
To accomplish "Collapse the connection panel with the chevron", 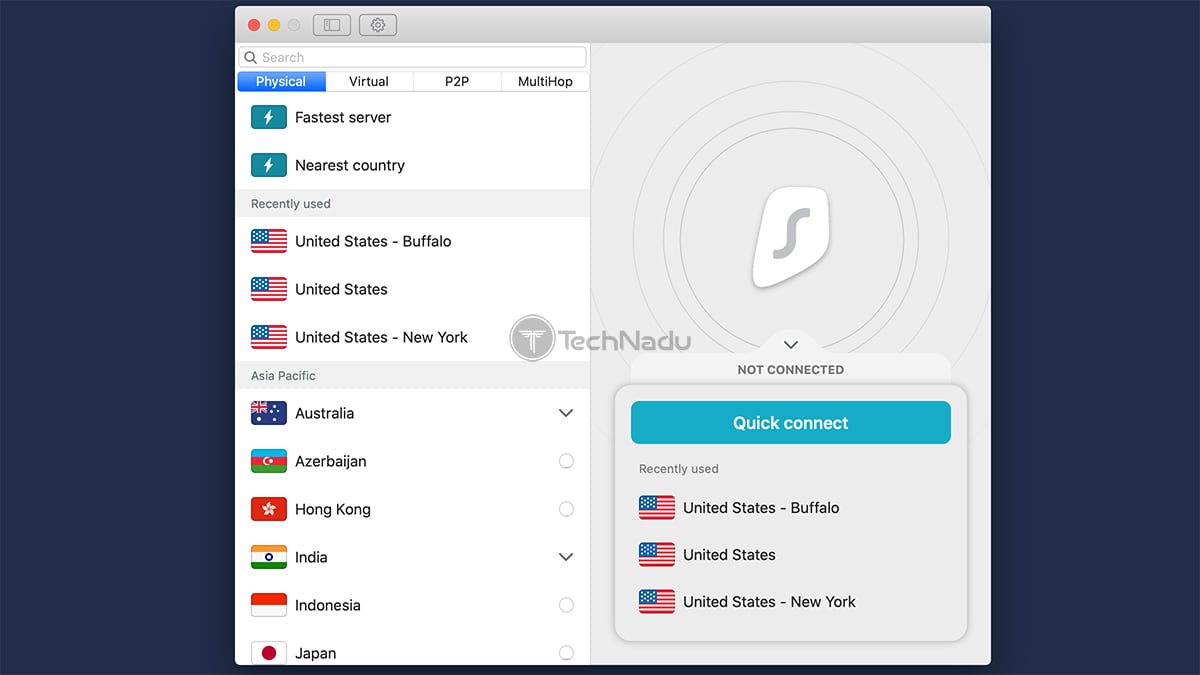I will click(791, 345).
